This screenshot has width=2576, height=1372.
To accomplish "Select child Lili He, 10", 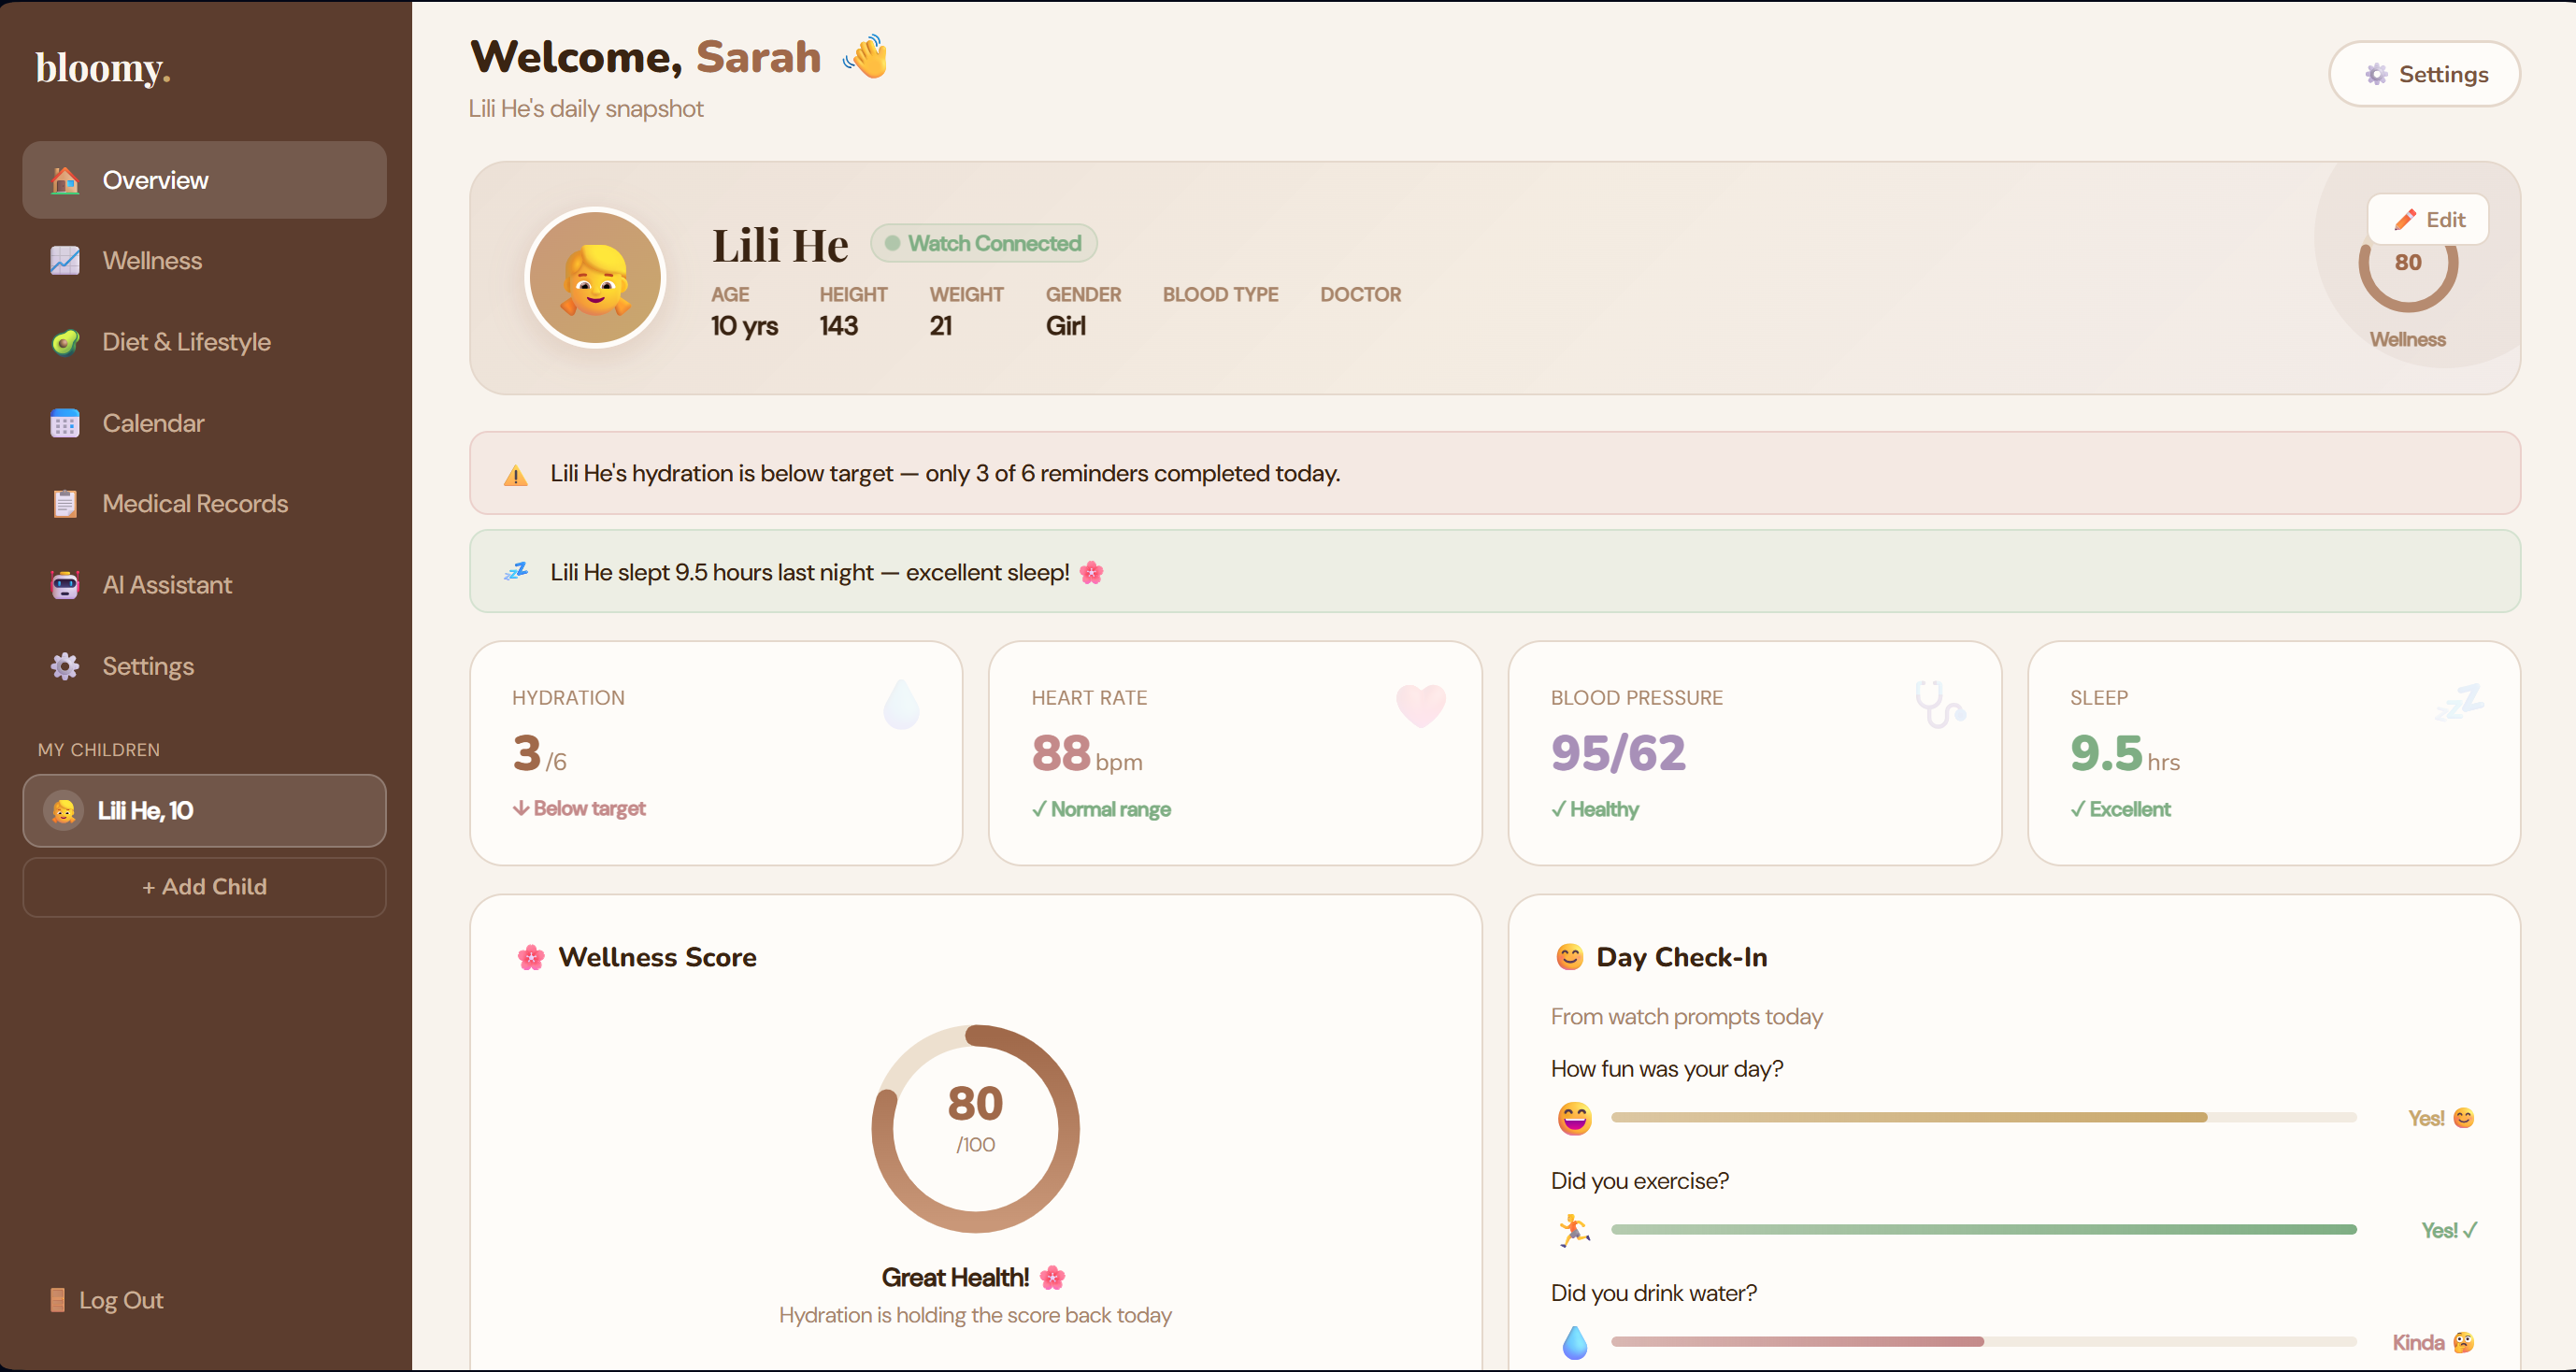I will (204, 811).
